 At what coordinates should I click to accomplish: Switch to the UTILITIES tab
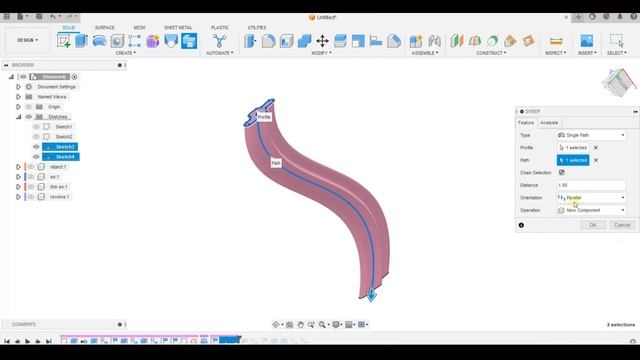coord(257,27)
